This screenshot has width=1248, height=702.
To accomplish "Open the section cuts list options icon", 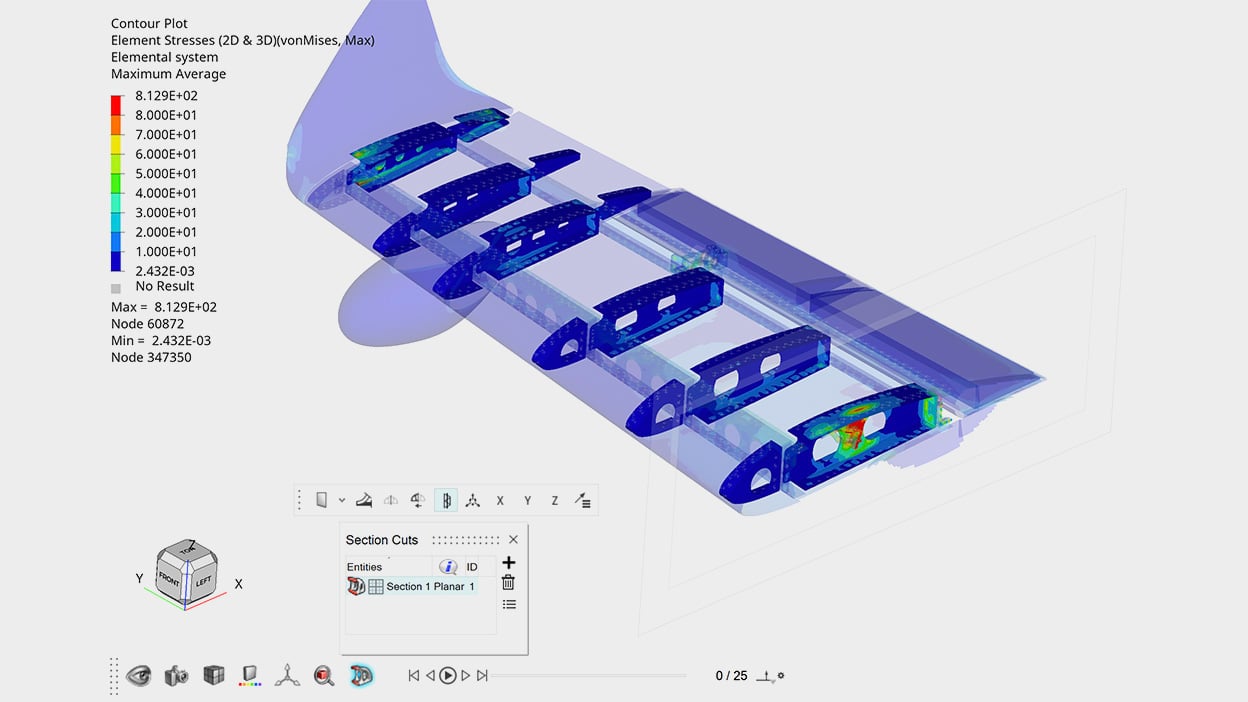I will (x=509, y=605).
